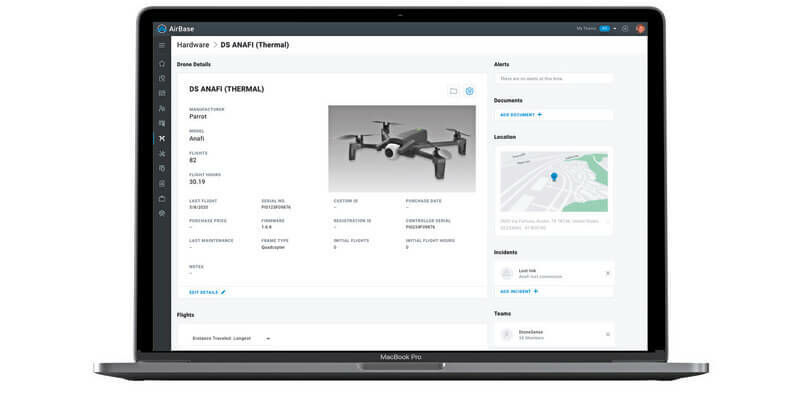Click the blue My Teams count badge
The height and width of the screenshot is (400, 800).
pos(605,29)
